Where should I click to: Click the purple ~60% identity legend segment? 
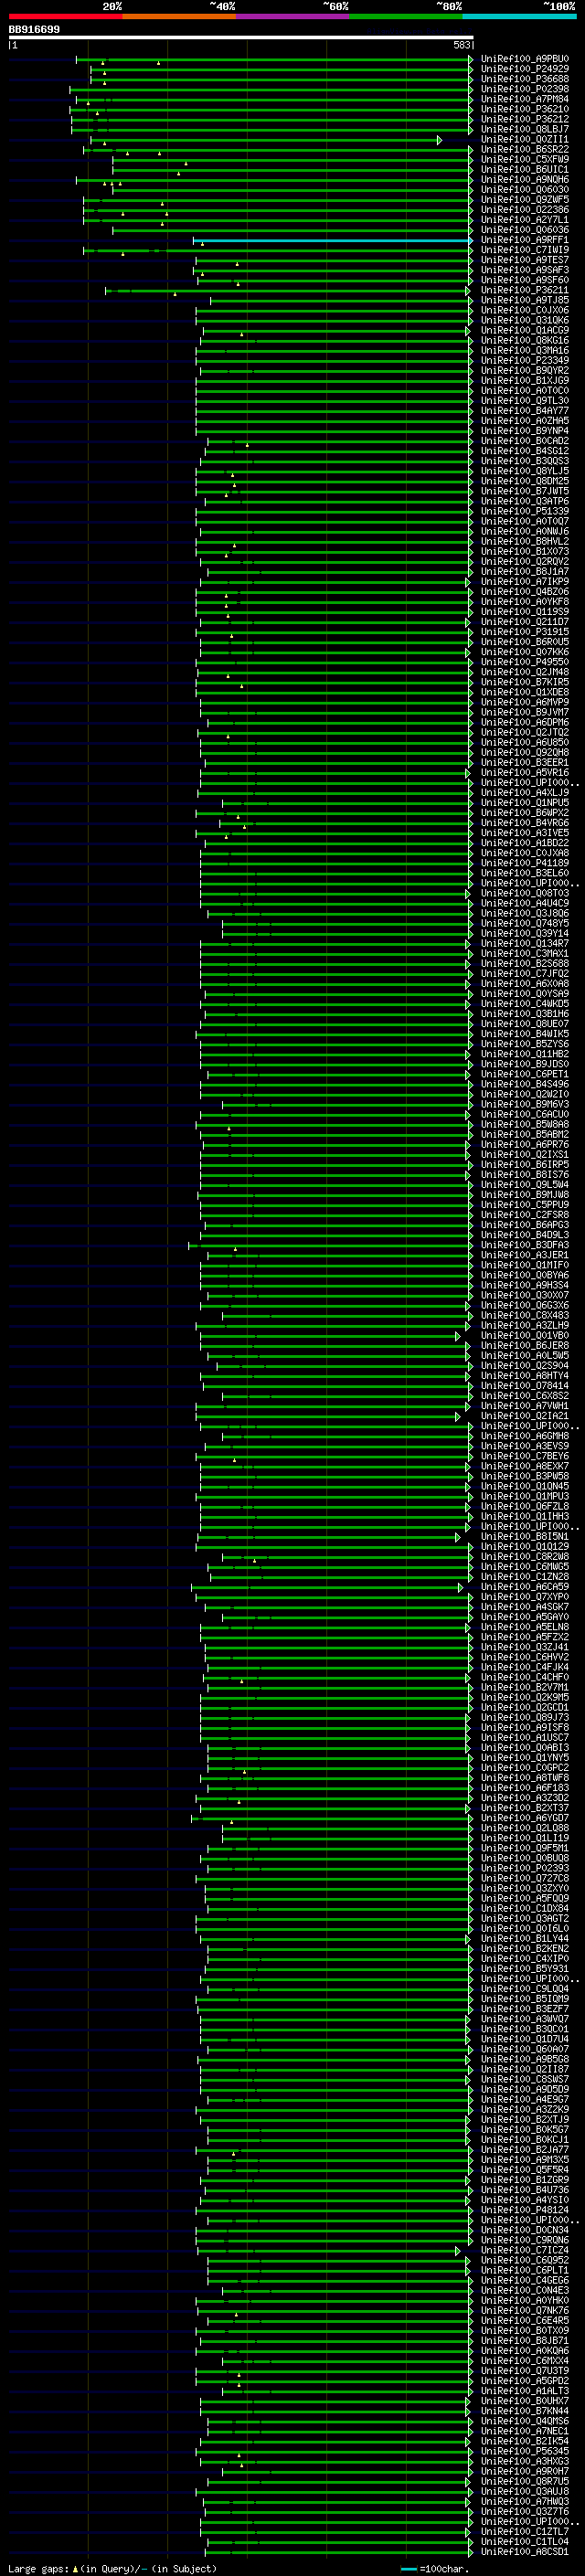click(x=292, y=16)
